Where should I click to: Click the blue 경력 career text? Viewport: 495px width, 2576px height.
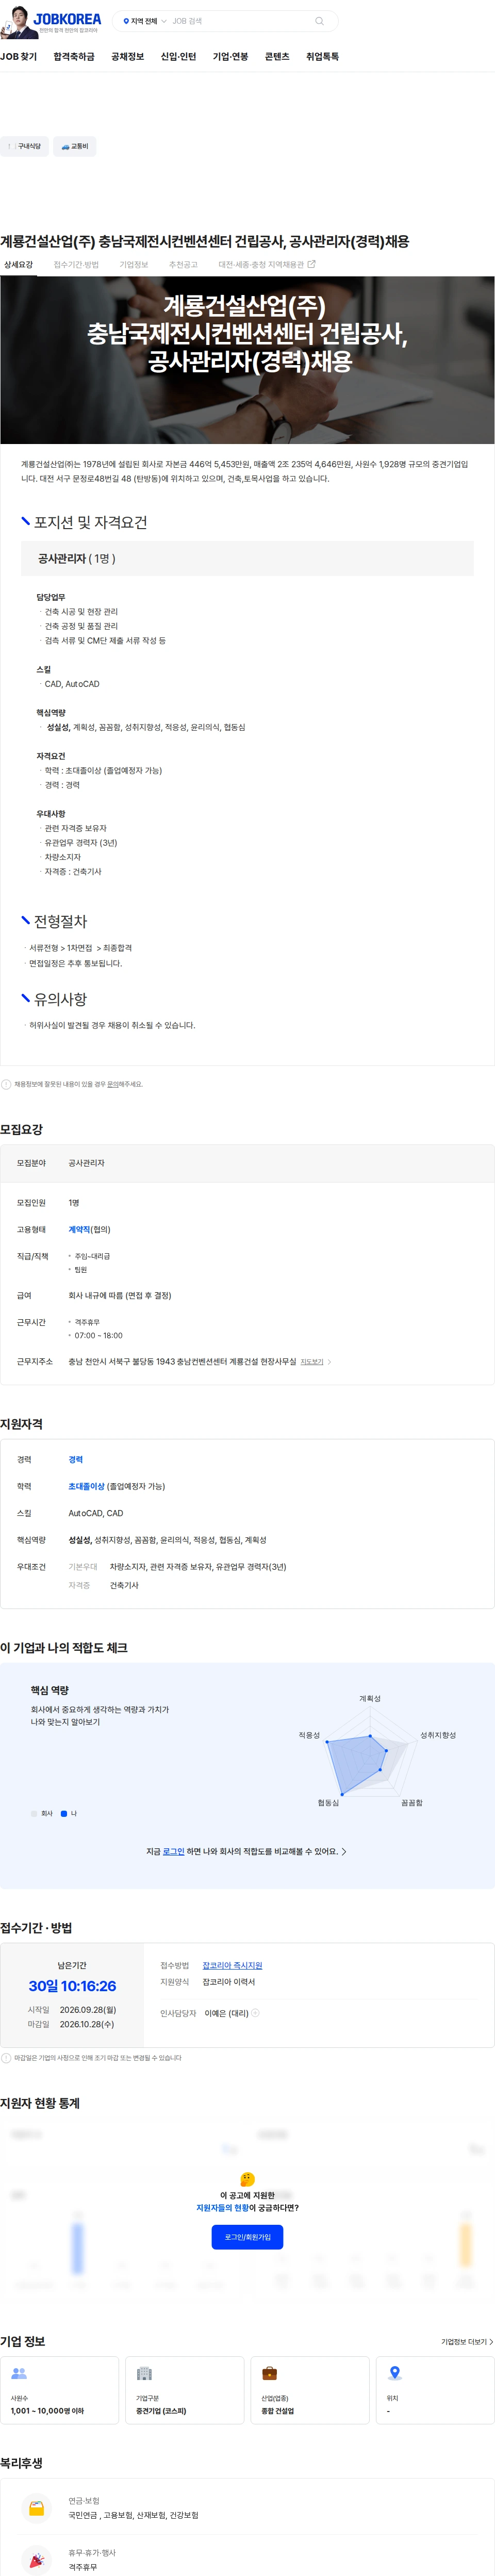click(x=75, y=1460)
